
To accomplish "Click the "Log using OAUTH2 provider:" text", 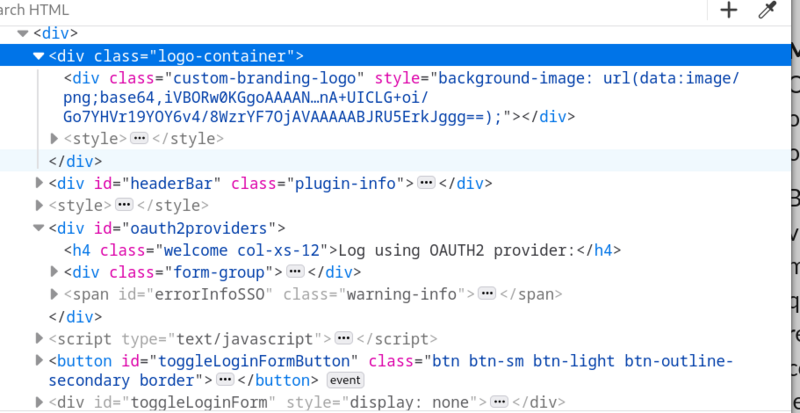I will pos(458,250).
